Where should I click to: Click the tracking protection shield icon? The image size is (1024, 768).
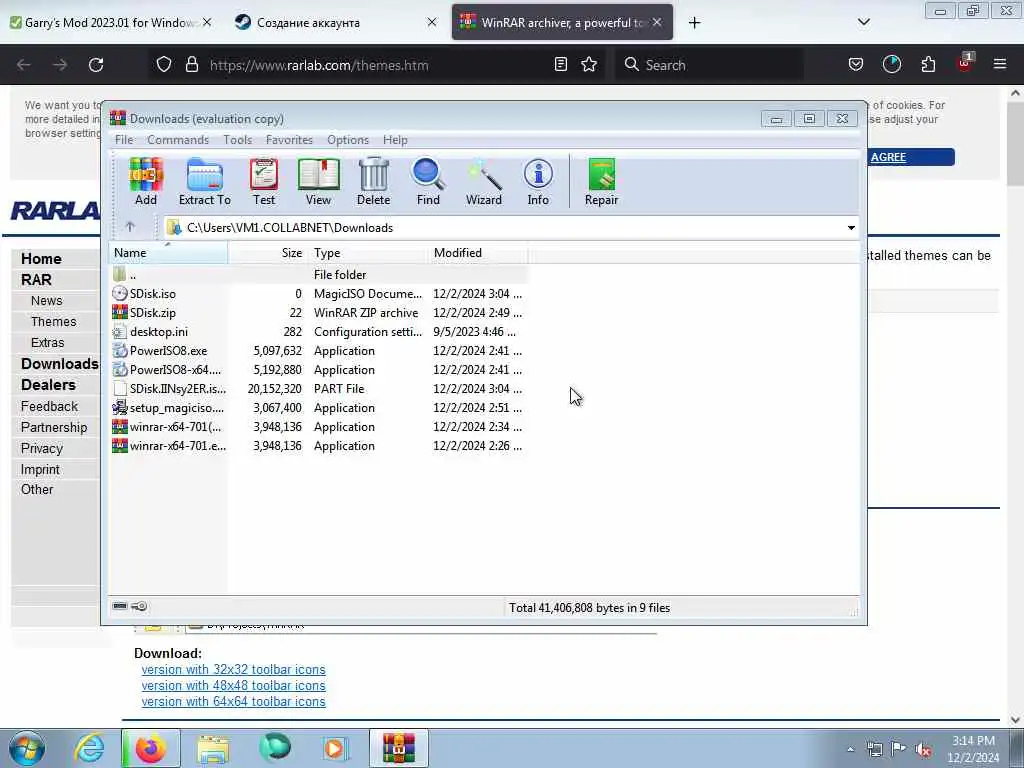coord(164,65)
